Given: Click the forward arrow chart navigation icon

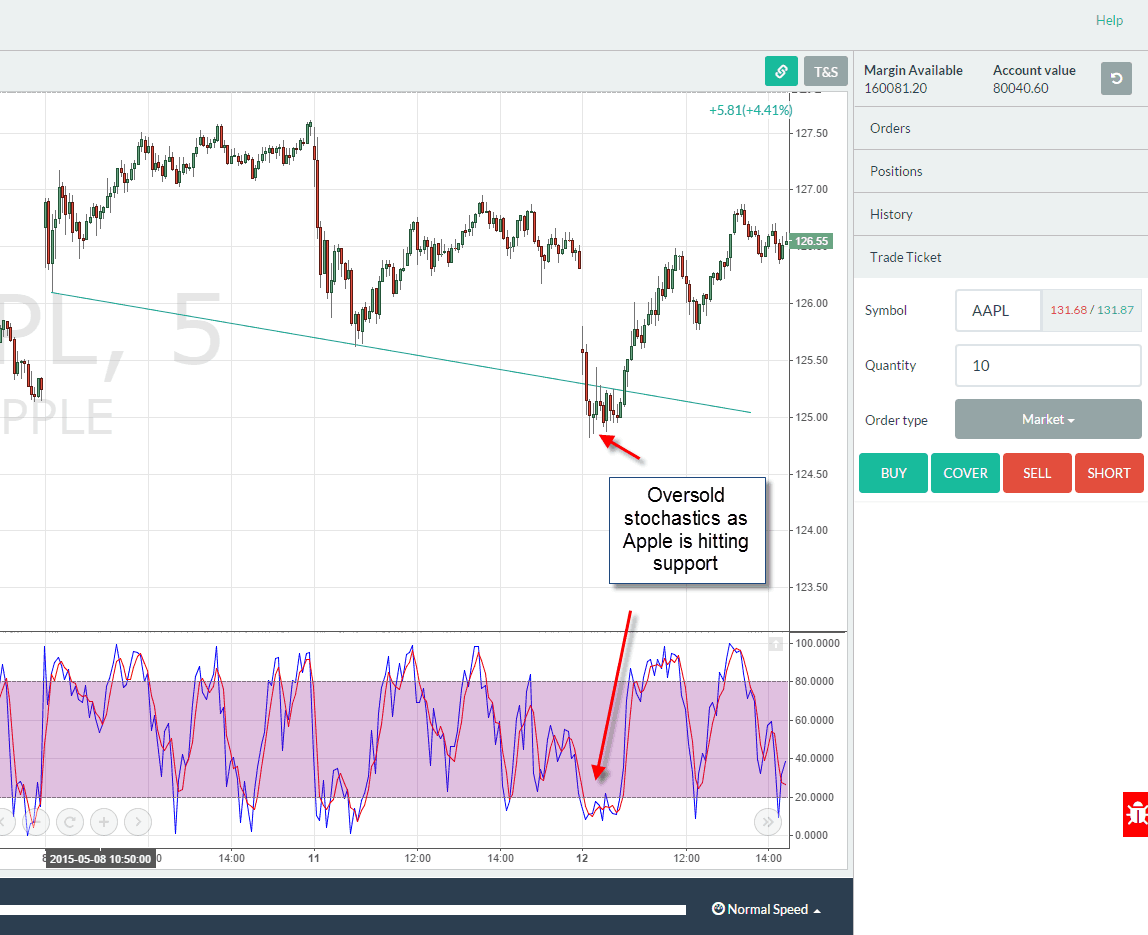Looking at the screenshot, I should [x=138, y=822].
